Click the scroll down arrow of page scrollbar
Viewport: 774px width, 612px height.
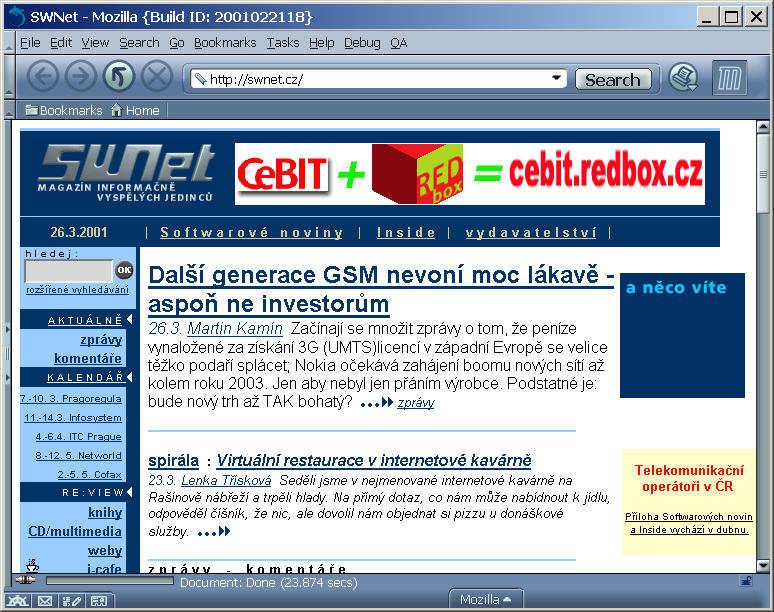coord(763,565)
